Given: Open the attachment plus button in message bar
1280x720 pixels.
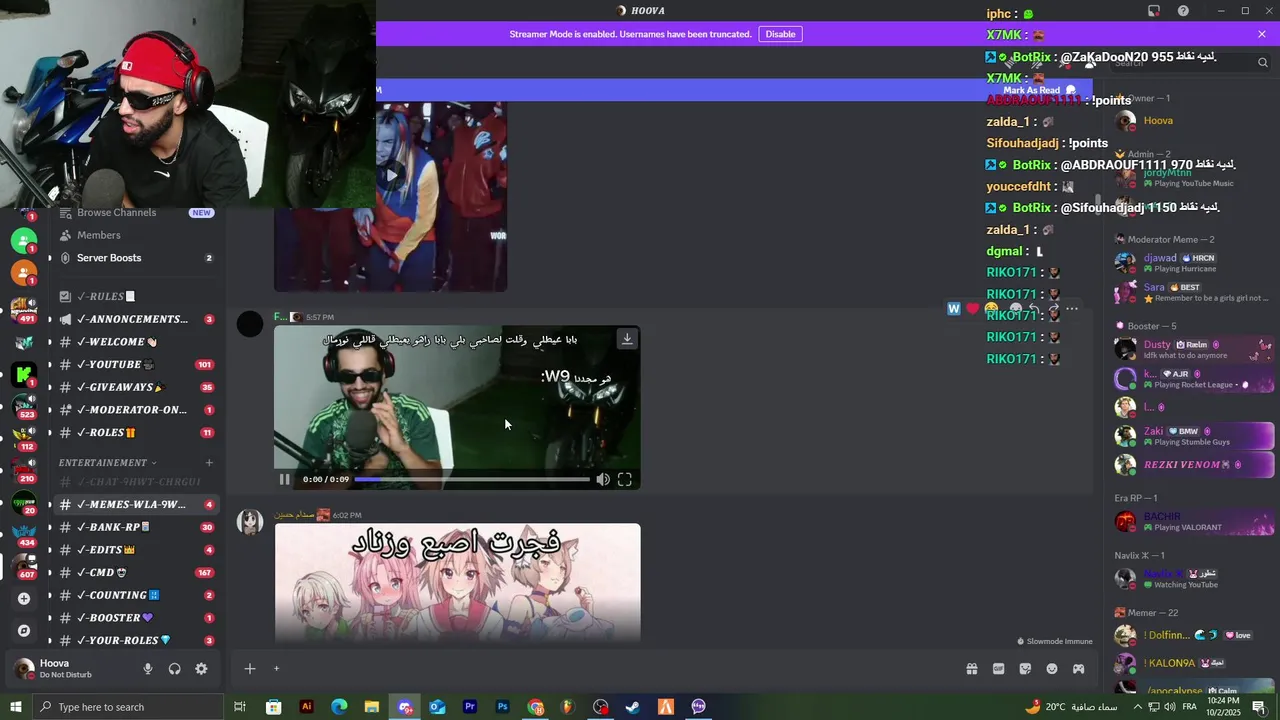Looking at the screenshot, I should click(250, 669).
